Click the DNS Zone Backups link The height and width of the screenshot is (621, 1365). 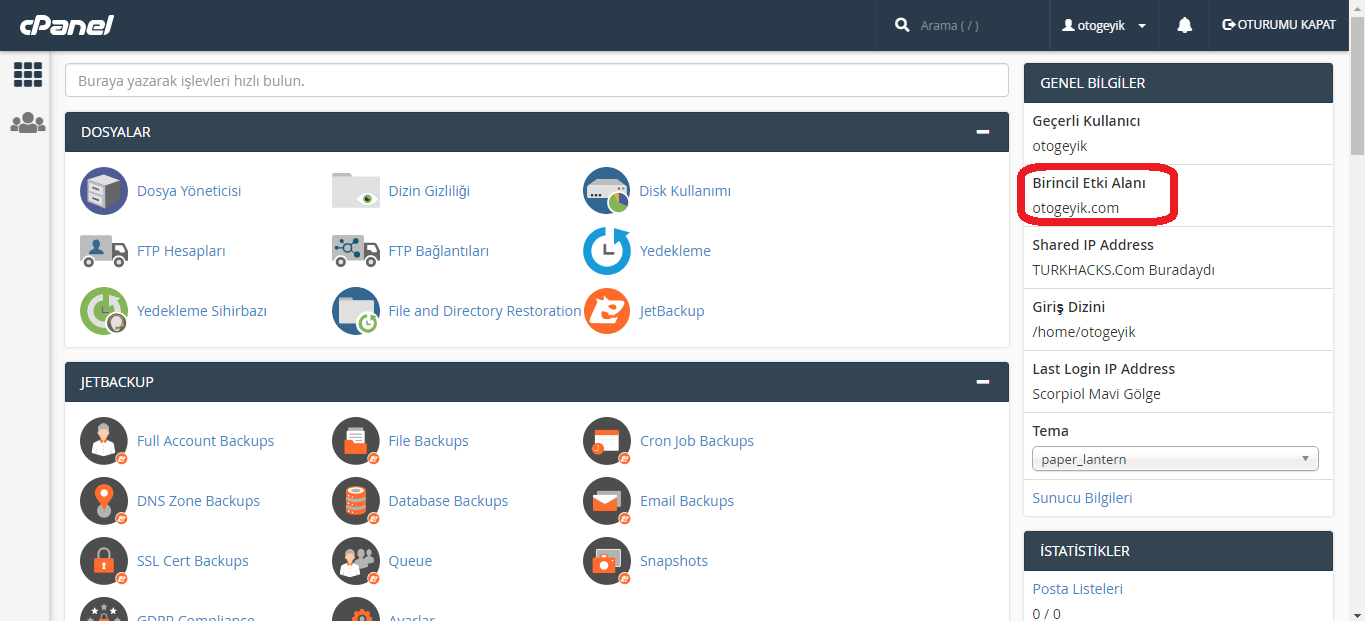(198, 501)
